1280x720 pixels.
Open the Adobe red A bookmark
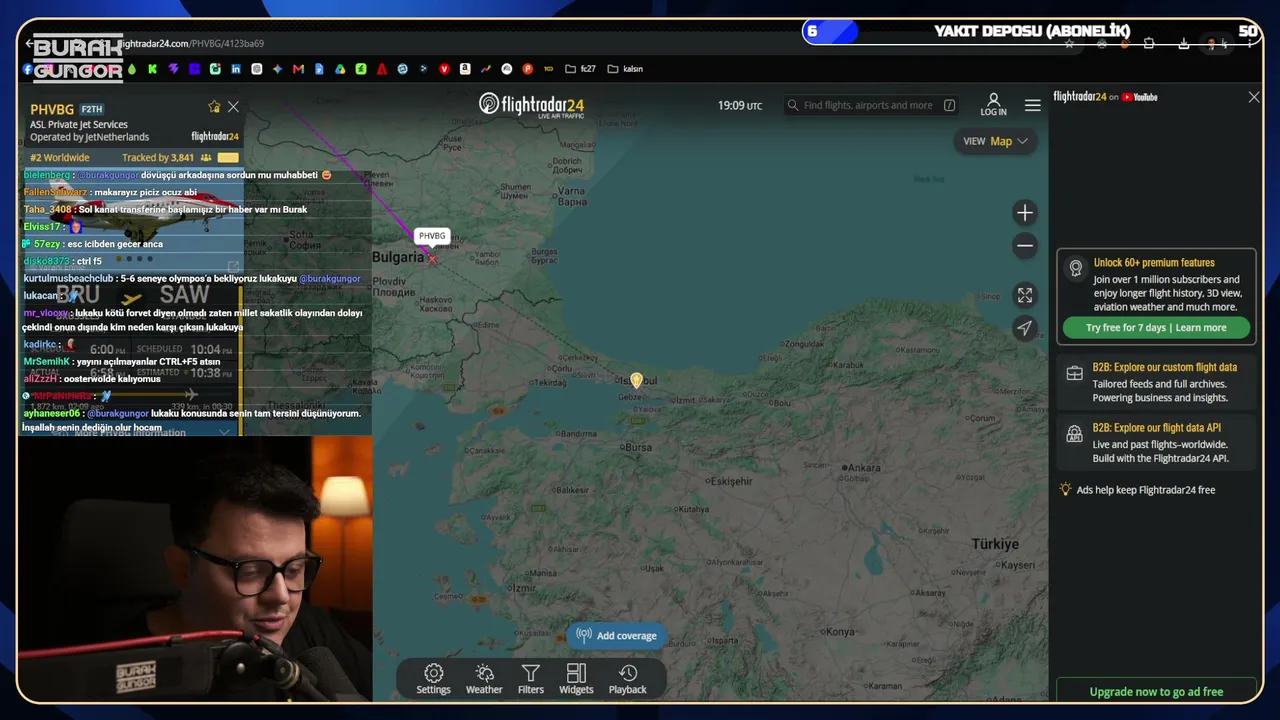(x=382, y=69)
